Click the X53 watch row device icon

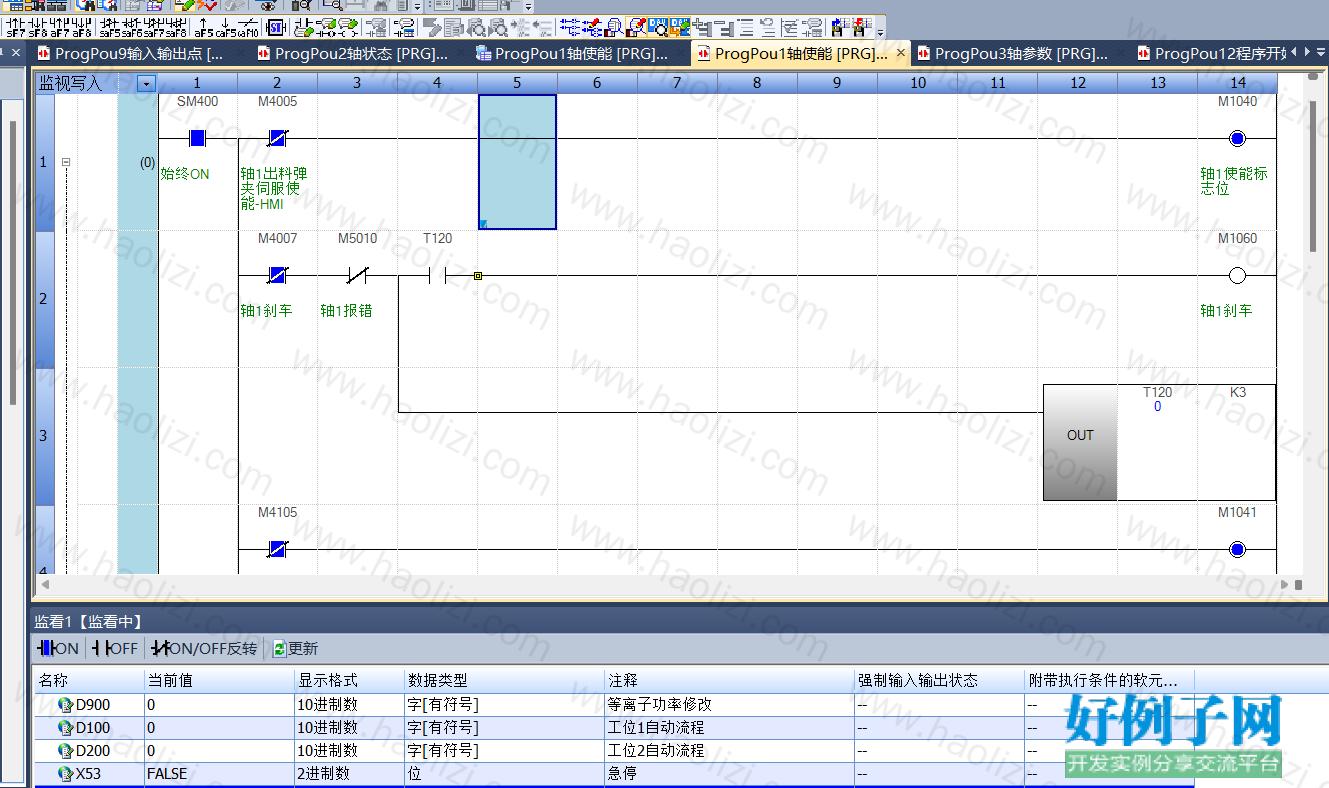65,773
